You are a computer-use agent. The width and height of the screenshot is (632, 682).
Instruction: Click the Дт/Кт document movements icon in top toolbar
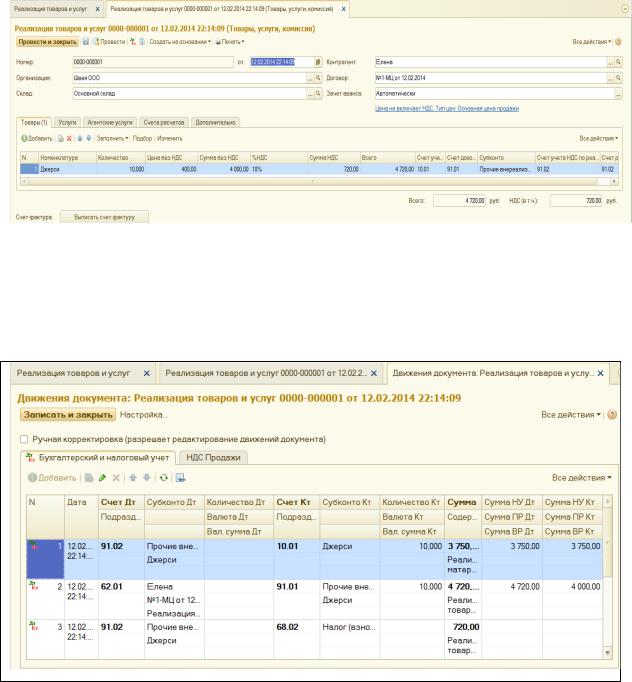pyautogui.click(x=133, y=42)
